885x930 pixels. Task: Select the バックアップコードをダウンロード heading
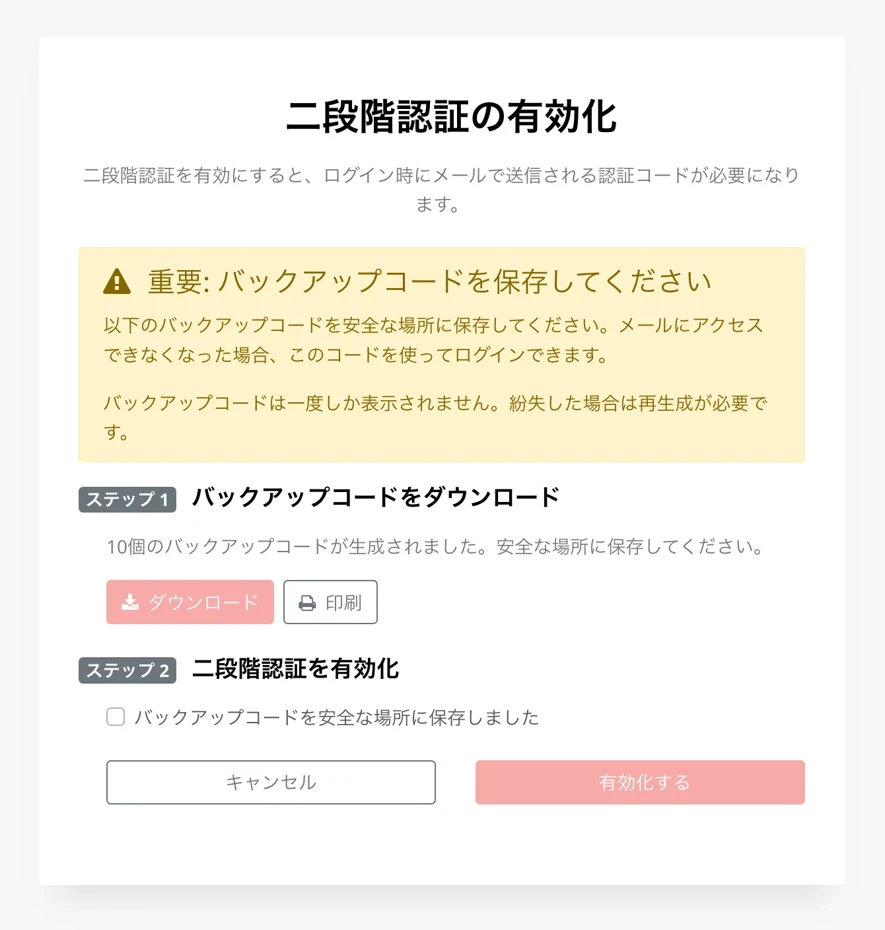(x=373, y=498)
